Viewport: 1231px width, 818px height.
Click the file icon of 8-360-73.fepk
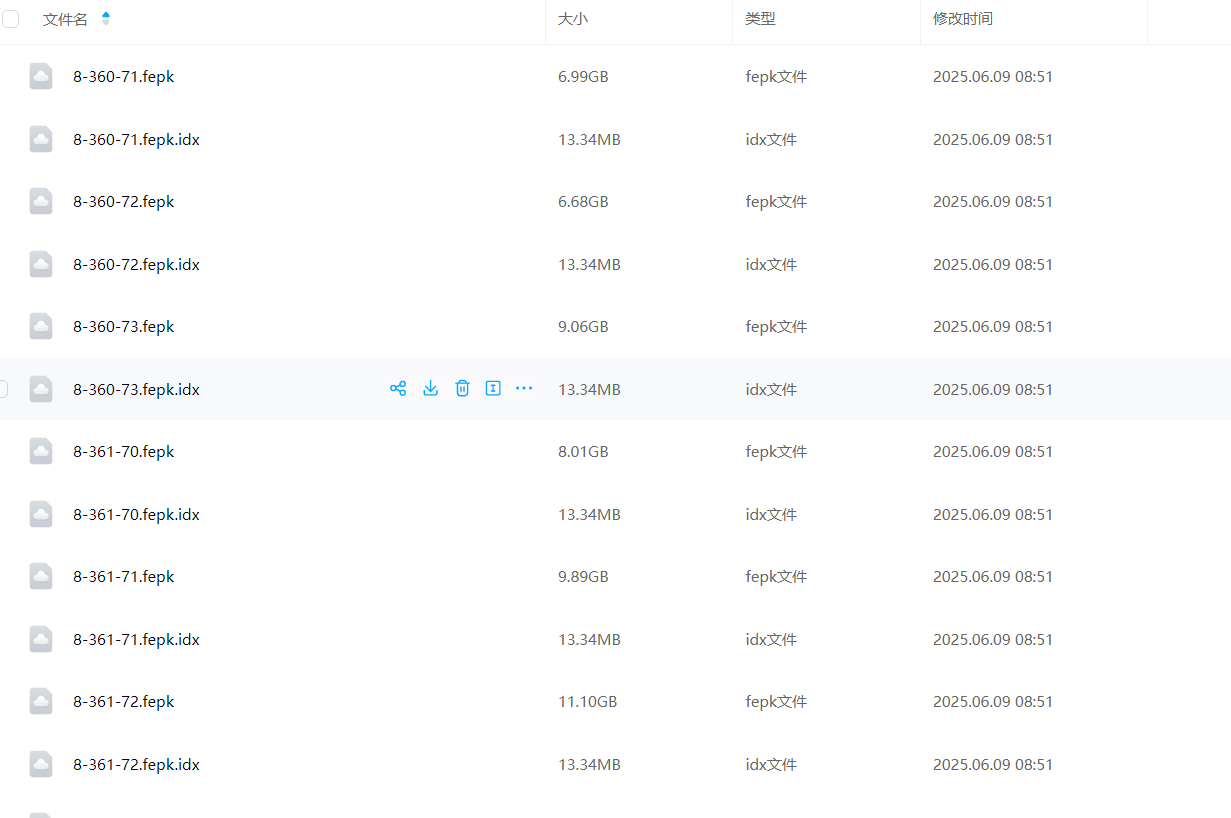41,326
